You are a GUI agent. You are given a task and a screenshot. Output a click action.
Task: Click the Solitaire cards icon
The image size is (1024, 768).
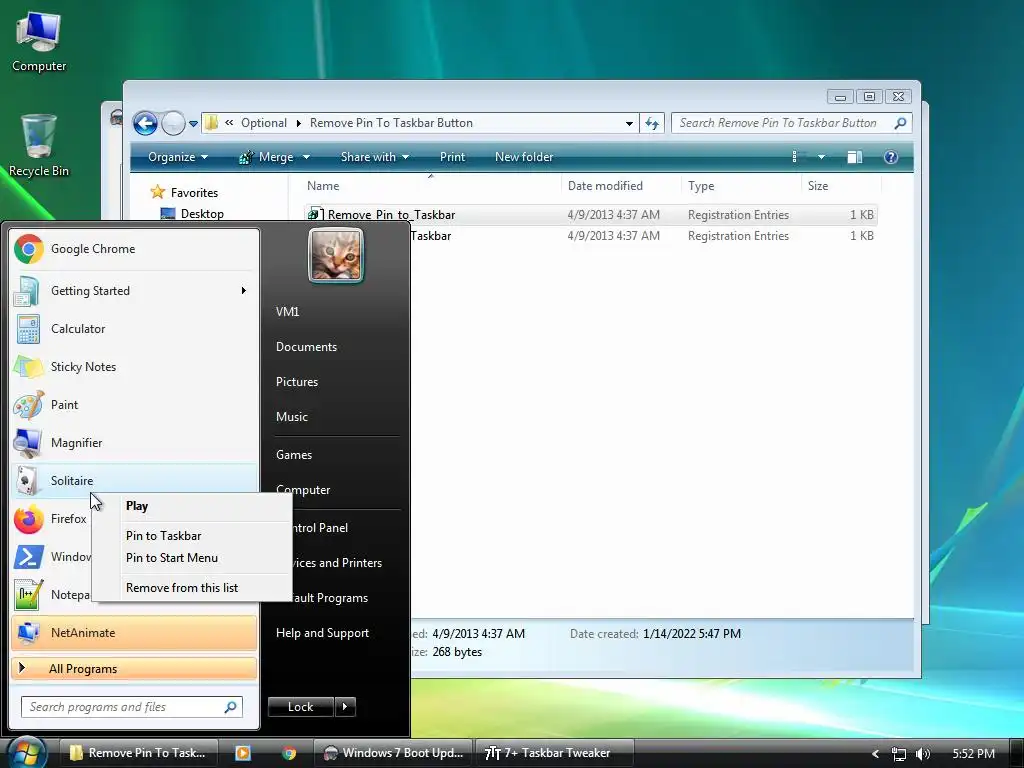point(28,481)
